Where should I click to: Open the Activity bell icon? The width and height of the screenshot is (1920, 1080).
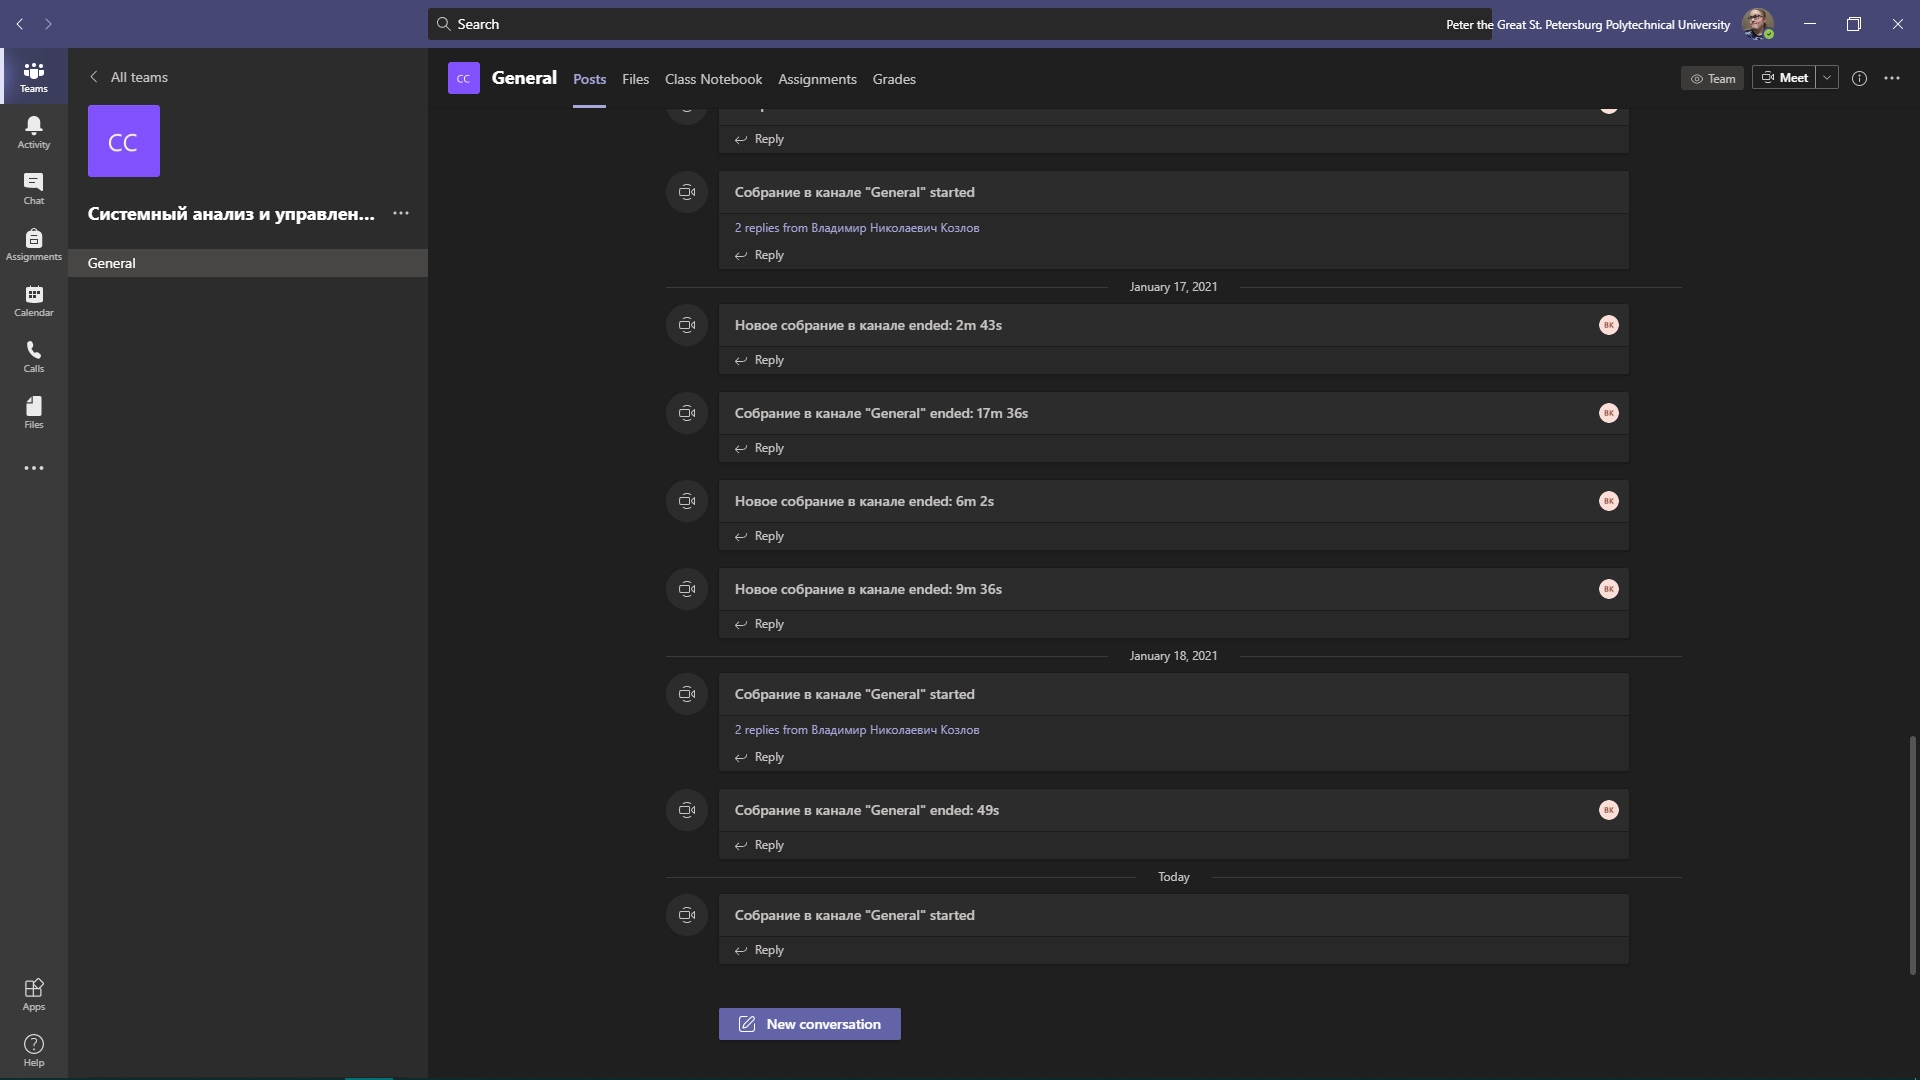tap(33, 132)
